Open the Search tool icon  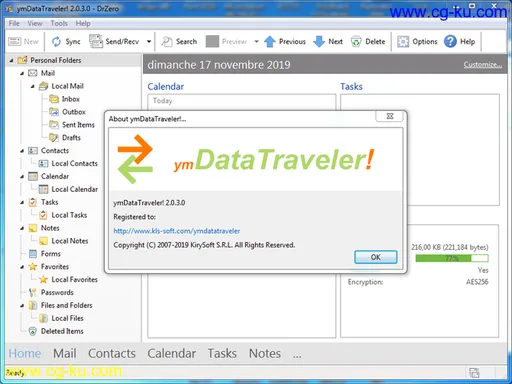click(166, 42)
